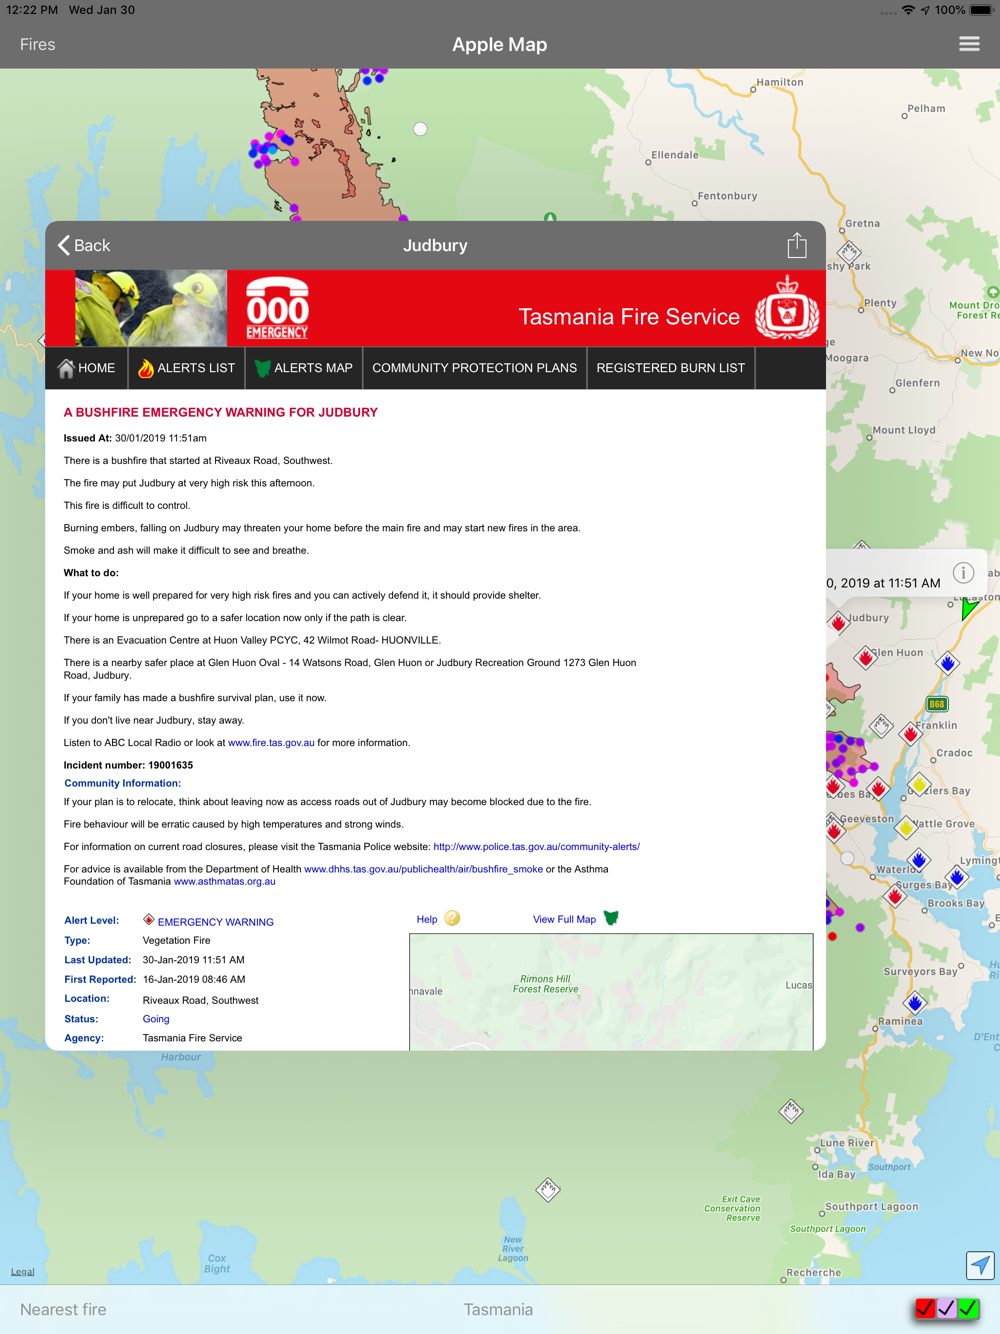Screen dimensions: 1000x1334
Task: Click the View Full Map link
Action: coord(564,919)
